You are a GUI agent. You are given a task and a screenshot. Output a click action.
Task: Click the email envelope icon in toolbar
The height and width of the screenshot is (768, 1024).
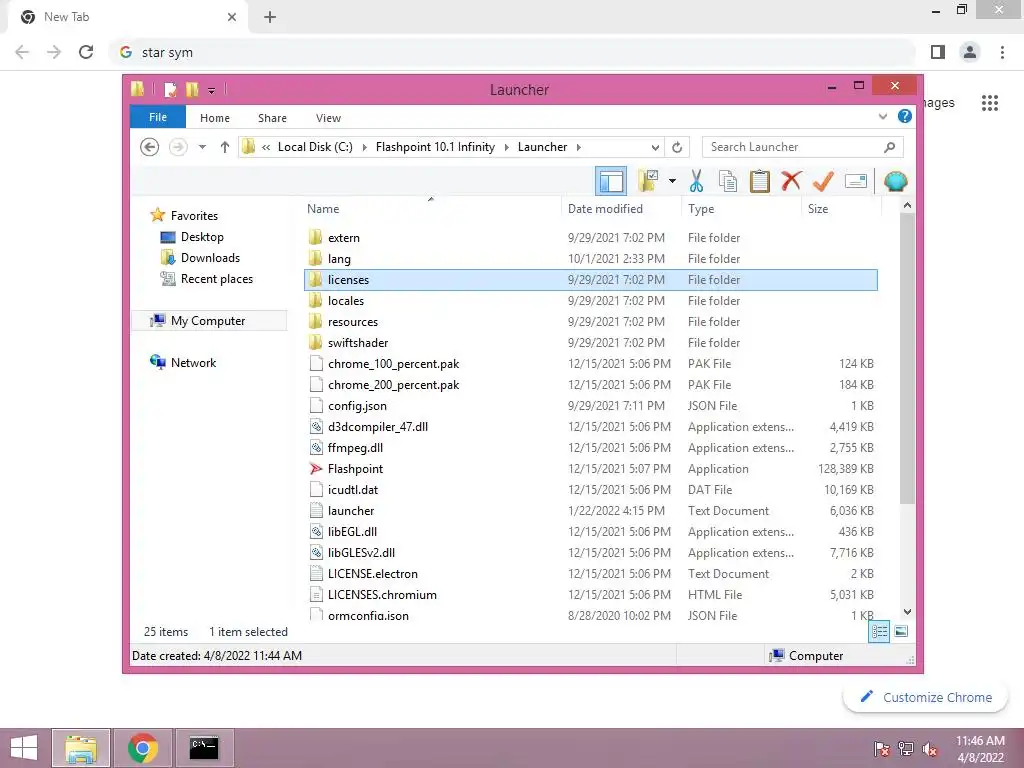(856, 181)
